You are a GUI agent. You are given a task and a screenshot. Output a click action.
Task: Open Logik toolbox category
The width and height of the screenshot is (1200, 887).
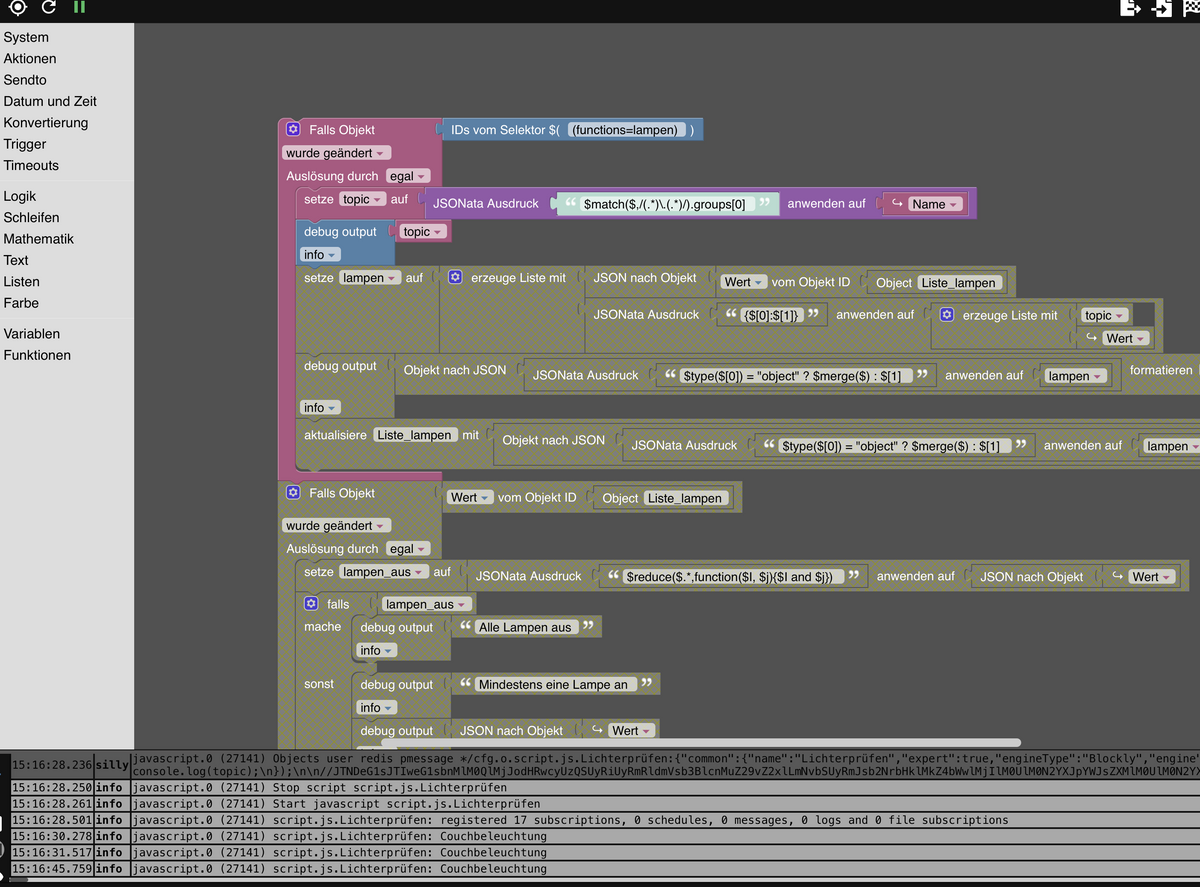20,196
